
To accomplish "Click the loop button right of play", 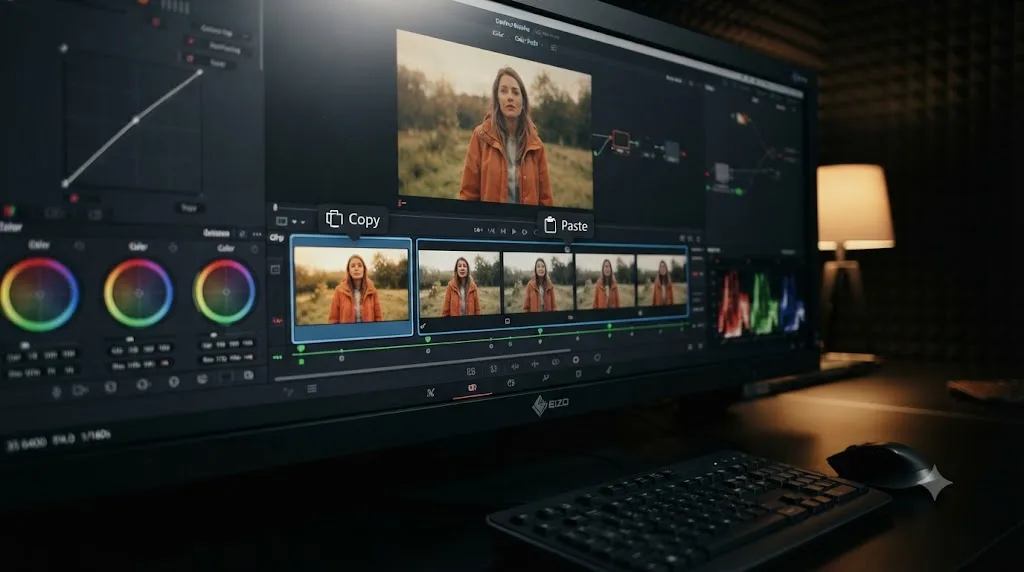I will pos(524,232).
